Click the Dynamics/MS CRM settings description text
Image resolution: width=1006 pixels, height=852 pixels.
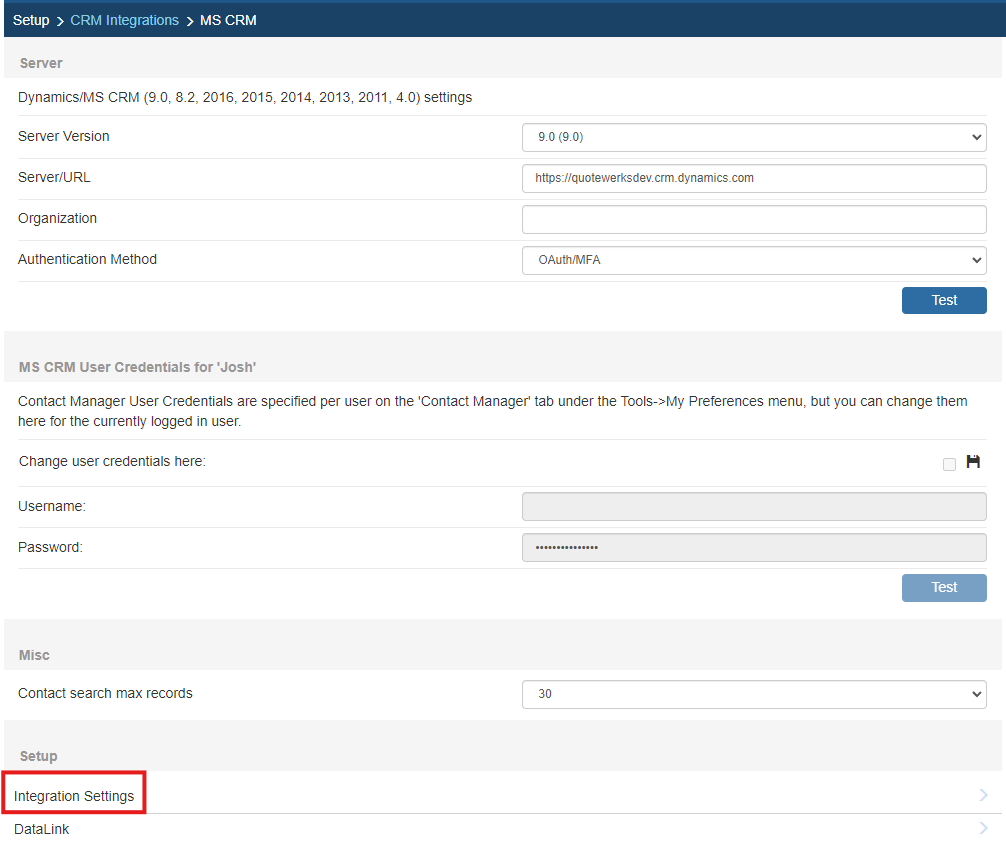coord(245,98)
